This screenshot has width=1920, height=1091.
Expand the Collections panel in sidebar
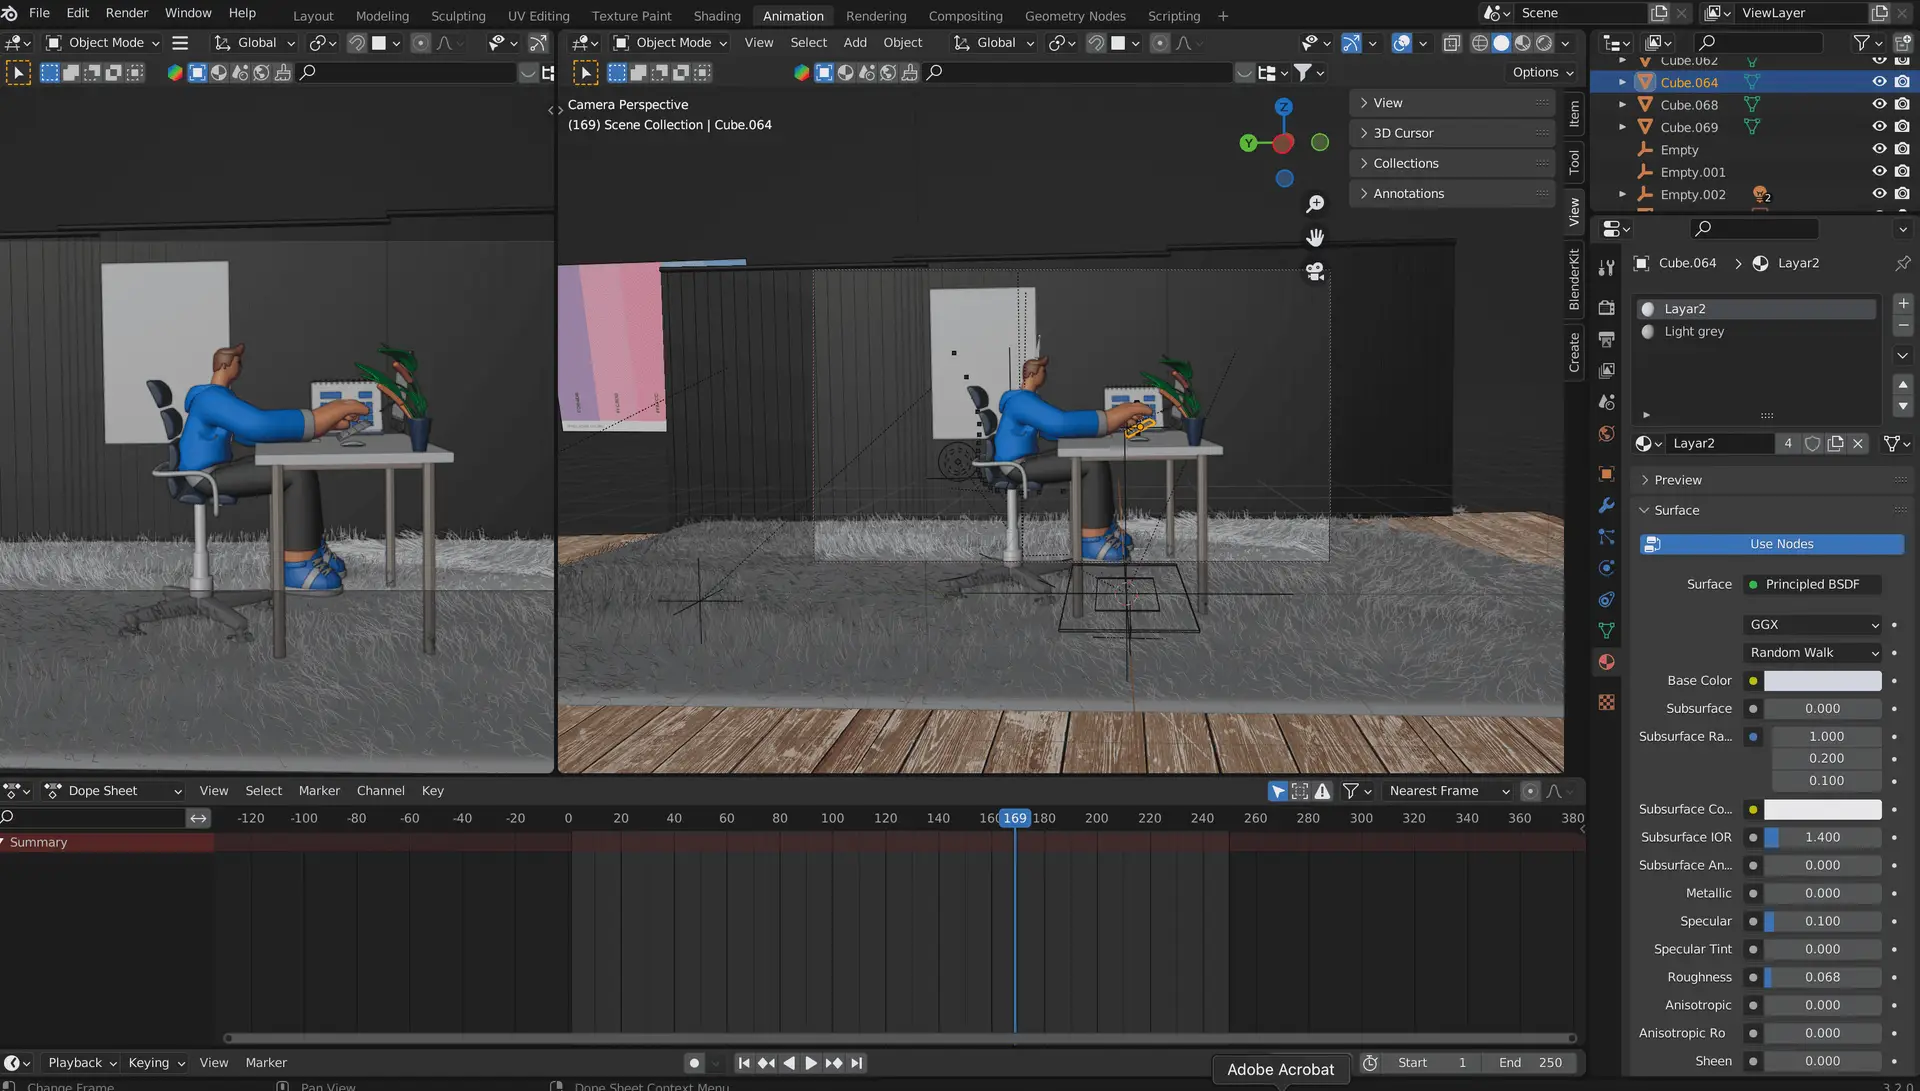[1405, 163]
